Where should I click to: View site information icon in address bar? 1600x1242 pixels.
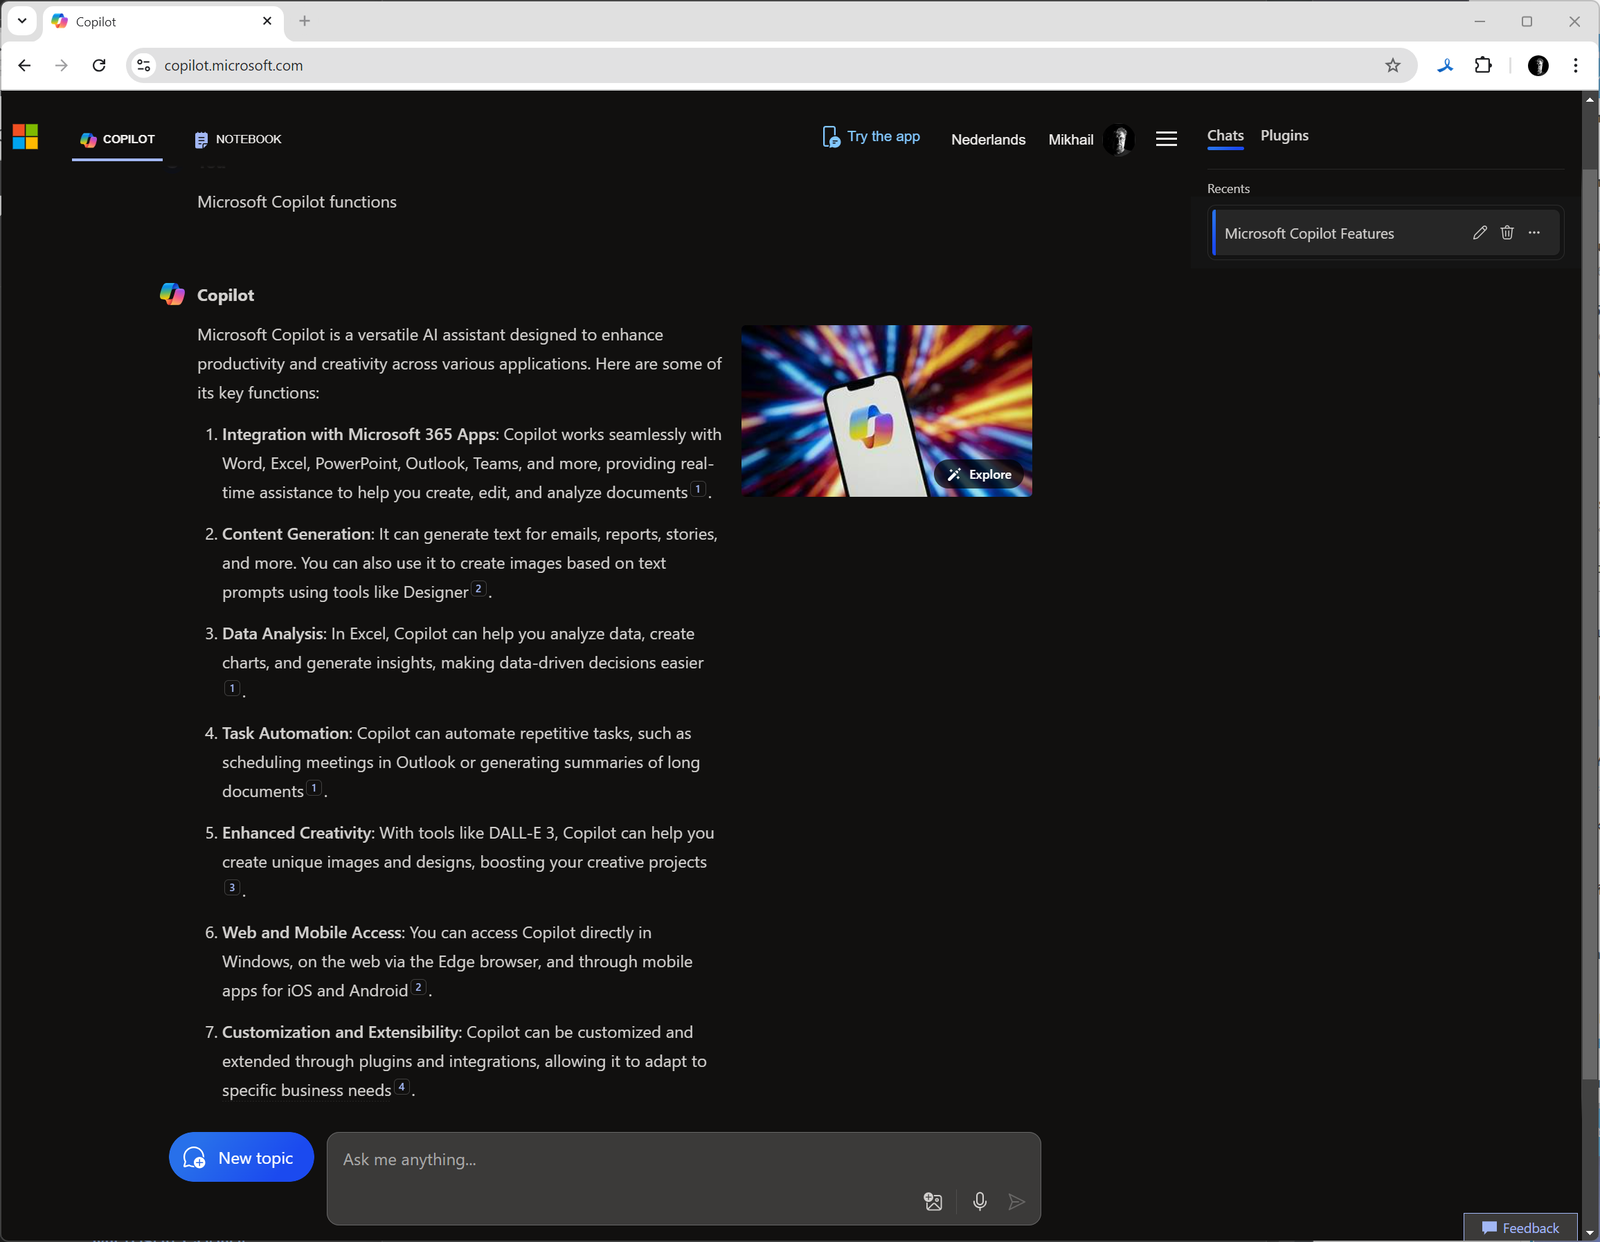point(144,65)
